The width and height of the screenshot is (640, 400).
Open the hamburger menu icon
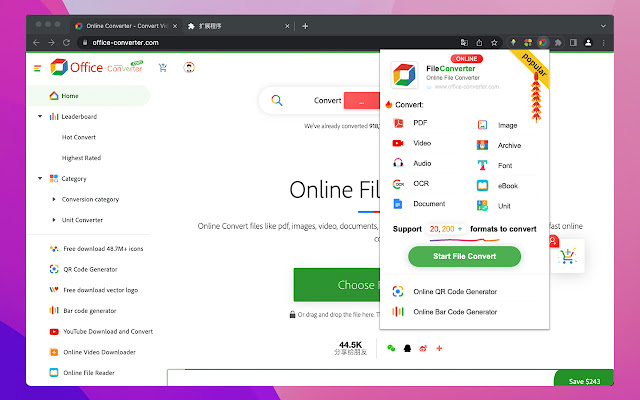coord(38,68)
